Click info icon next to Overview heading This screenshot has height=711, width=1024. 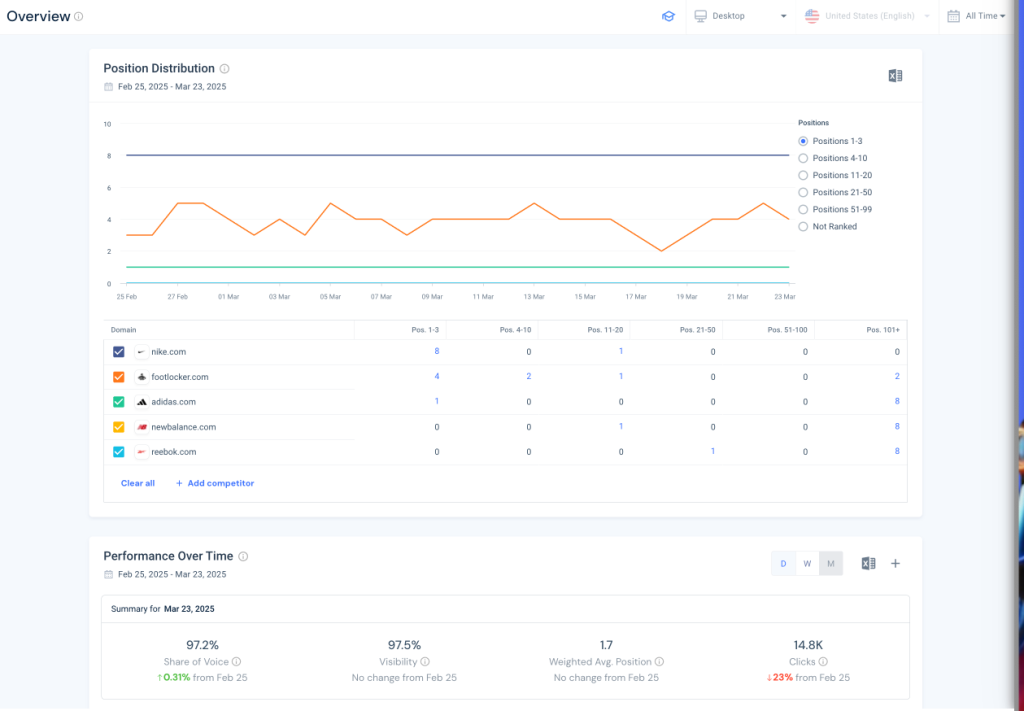pos(79,17)
